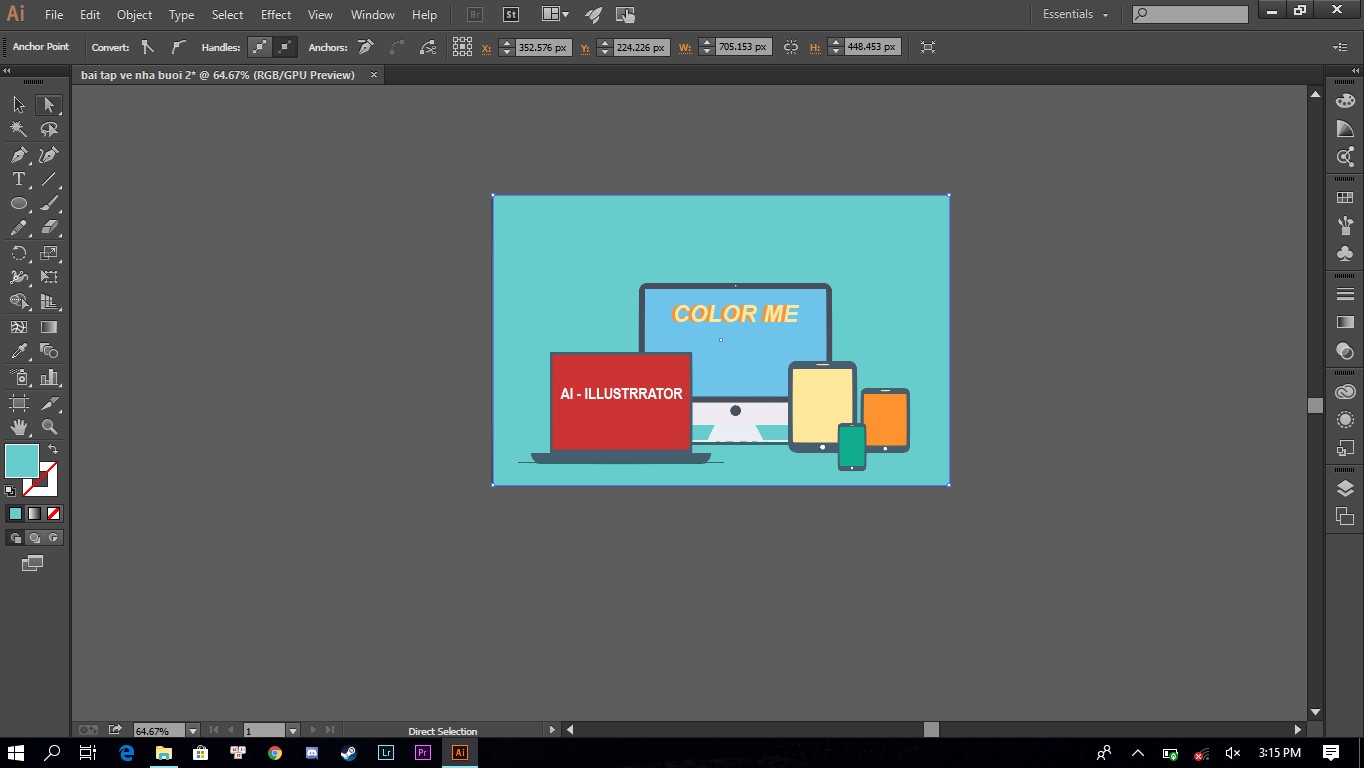Open the Swatches panel icon
The height and width of the screenshot is (768, 1364).
[x=1345, y=198]
